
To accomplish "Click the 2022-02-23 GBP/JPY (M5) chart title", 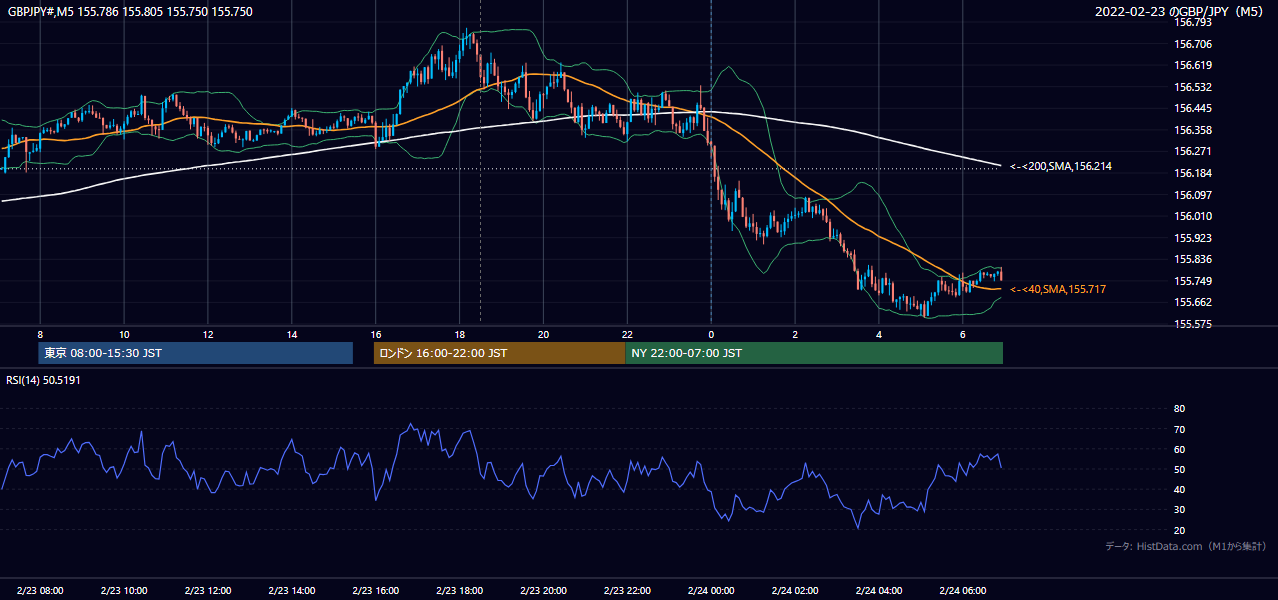I will 1181,12.
